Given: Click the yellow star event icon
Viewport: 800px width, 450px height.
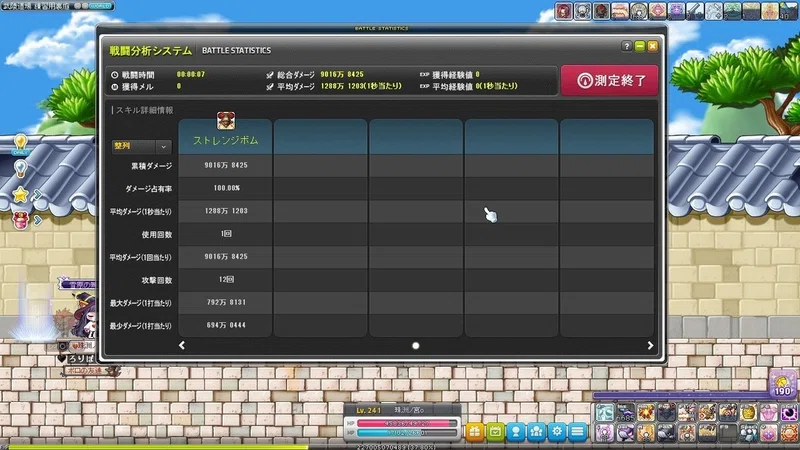Looking at the screenshot, I should pyautogui.click(x=20, y=194).
